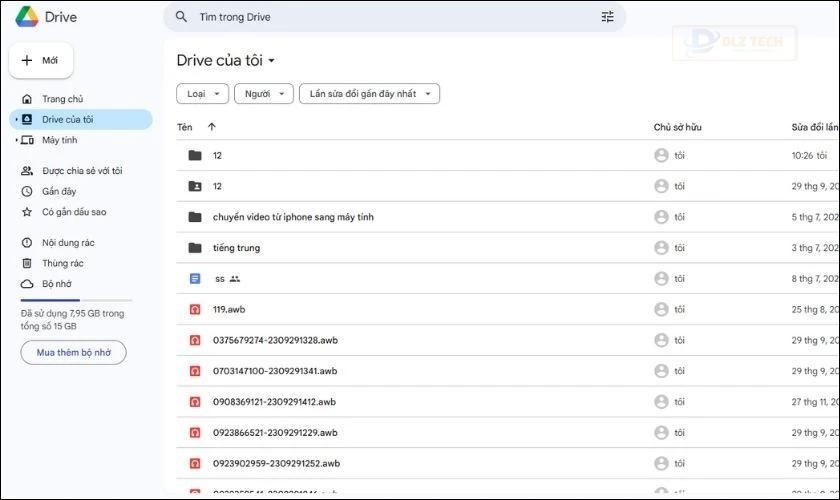Click the home icon beside Trang chủ
The height and width of the screenshot is (500, 840).
[x=27, y=99]
